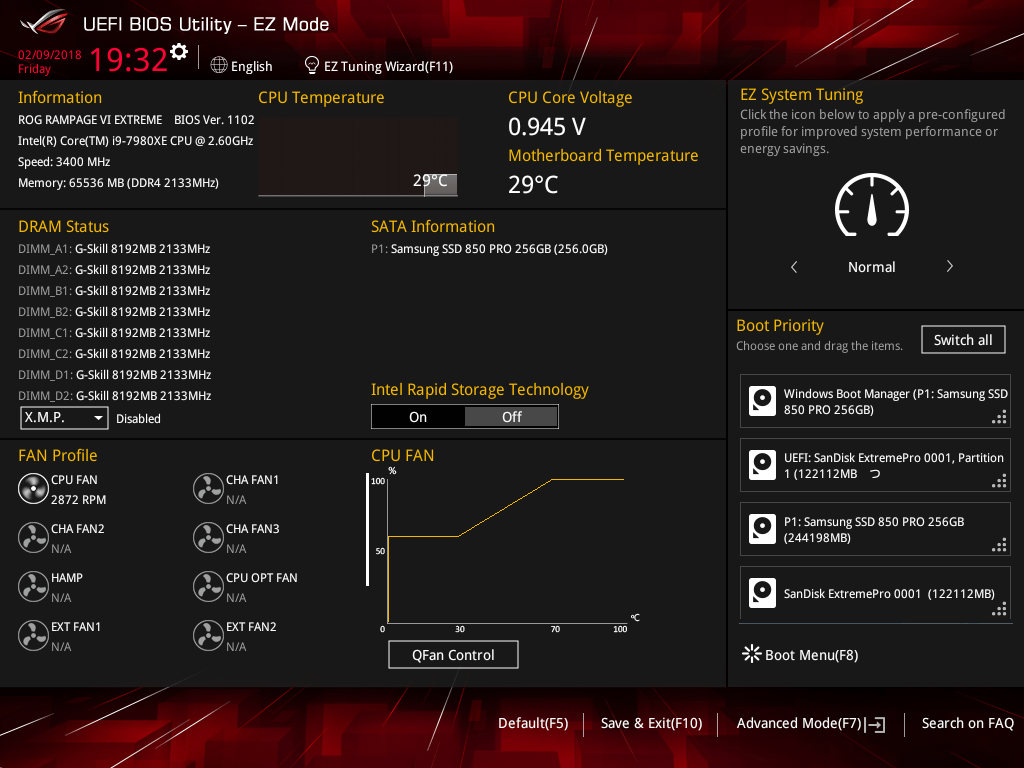1024x768 pixels.
Task: Click the BIOS Ver. 1102 text
Action: [214, 120]
